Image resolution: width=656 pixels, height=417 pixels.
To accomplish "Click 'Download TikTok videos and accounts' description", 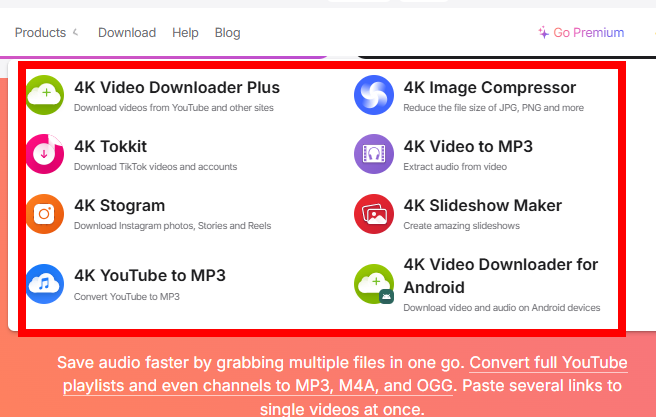I will (x=156, y=166).
